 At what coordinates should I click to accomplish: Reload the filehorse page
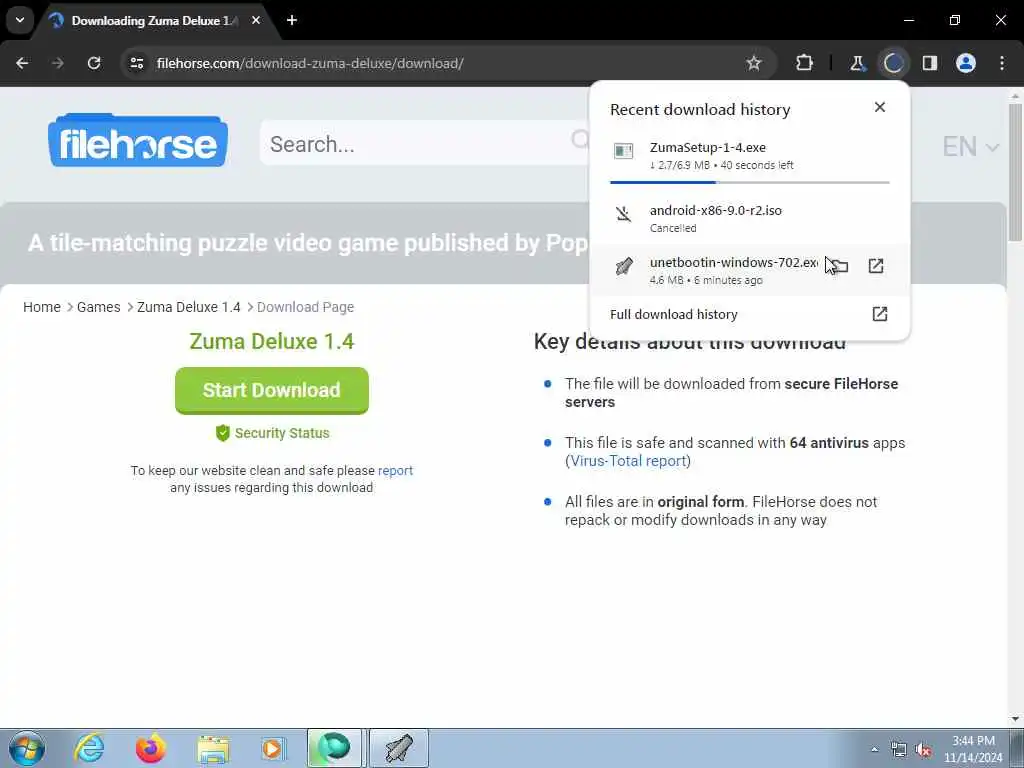94,63
